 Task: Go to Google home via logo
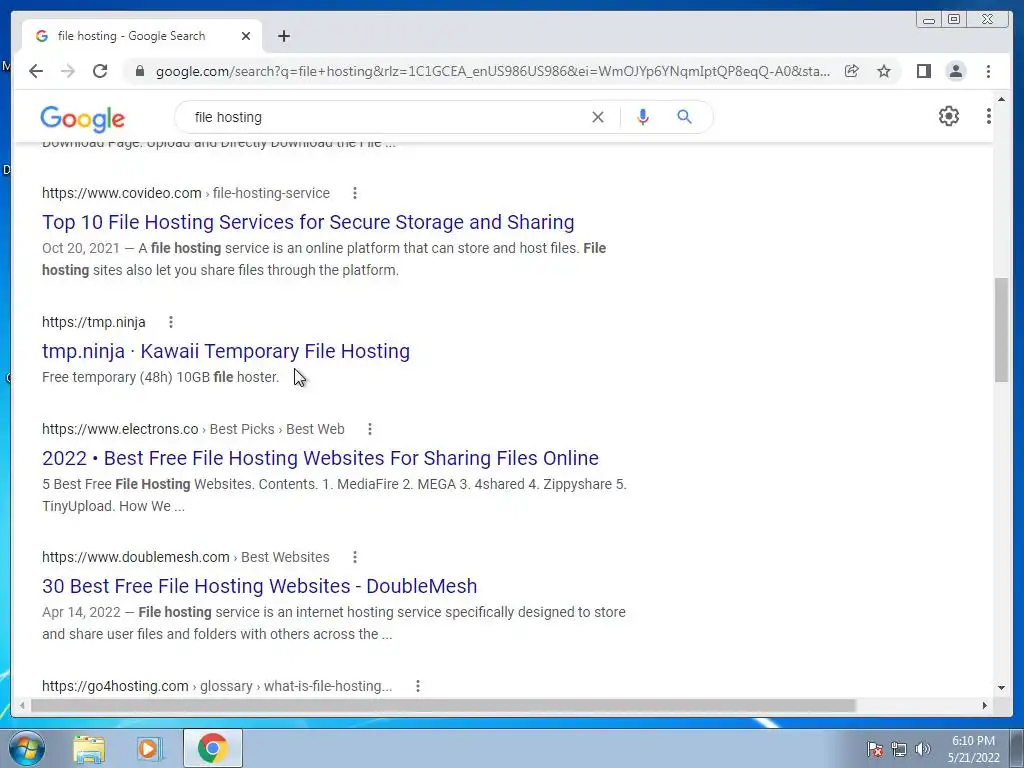(x=82, y=118)
